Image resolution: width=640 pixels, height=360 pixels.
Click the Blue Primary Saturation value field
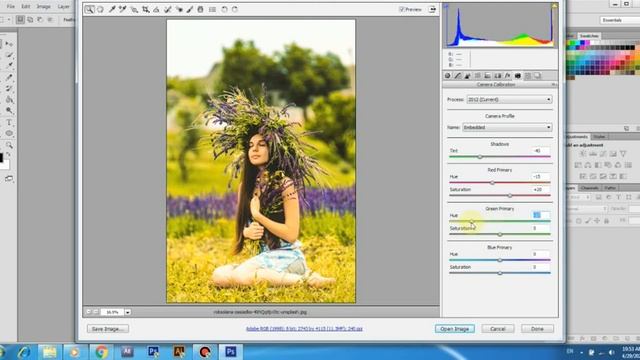[x=541, y=267]
